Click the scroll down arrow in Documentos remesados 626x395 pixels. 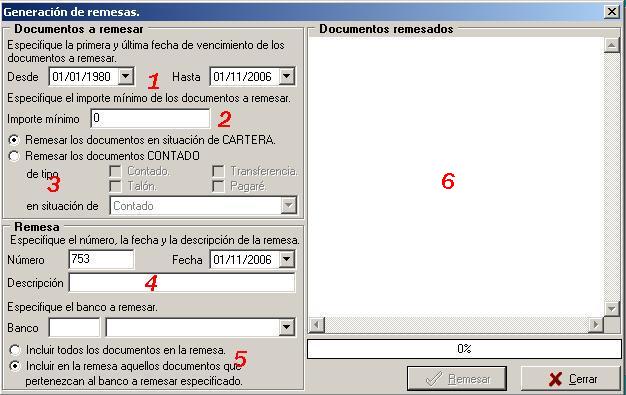pyautogui.click(x=612, y=308)
